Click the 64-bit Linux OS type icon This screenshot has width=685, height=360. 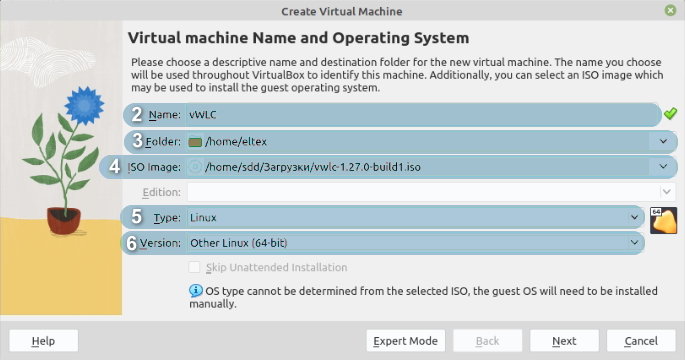pos(663,221)
